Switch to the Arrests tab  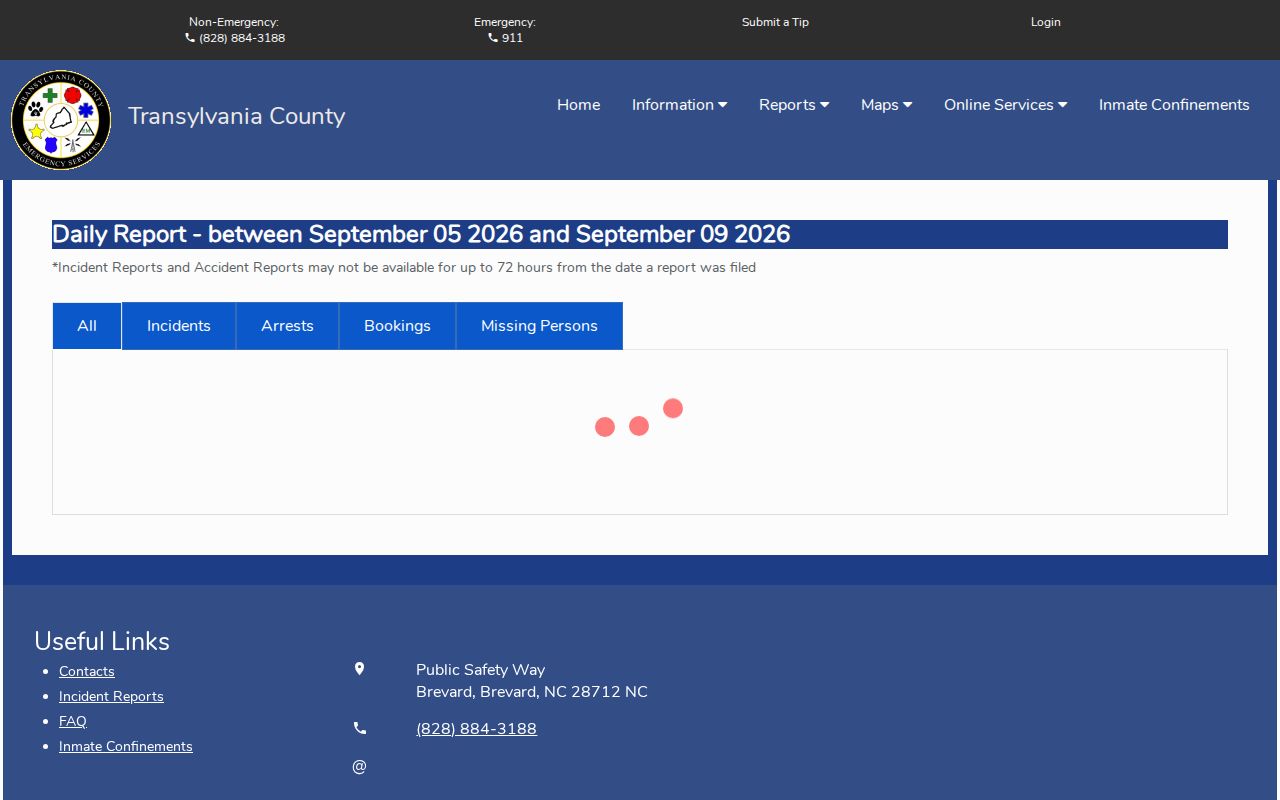tap(287, 326)
